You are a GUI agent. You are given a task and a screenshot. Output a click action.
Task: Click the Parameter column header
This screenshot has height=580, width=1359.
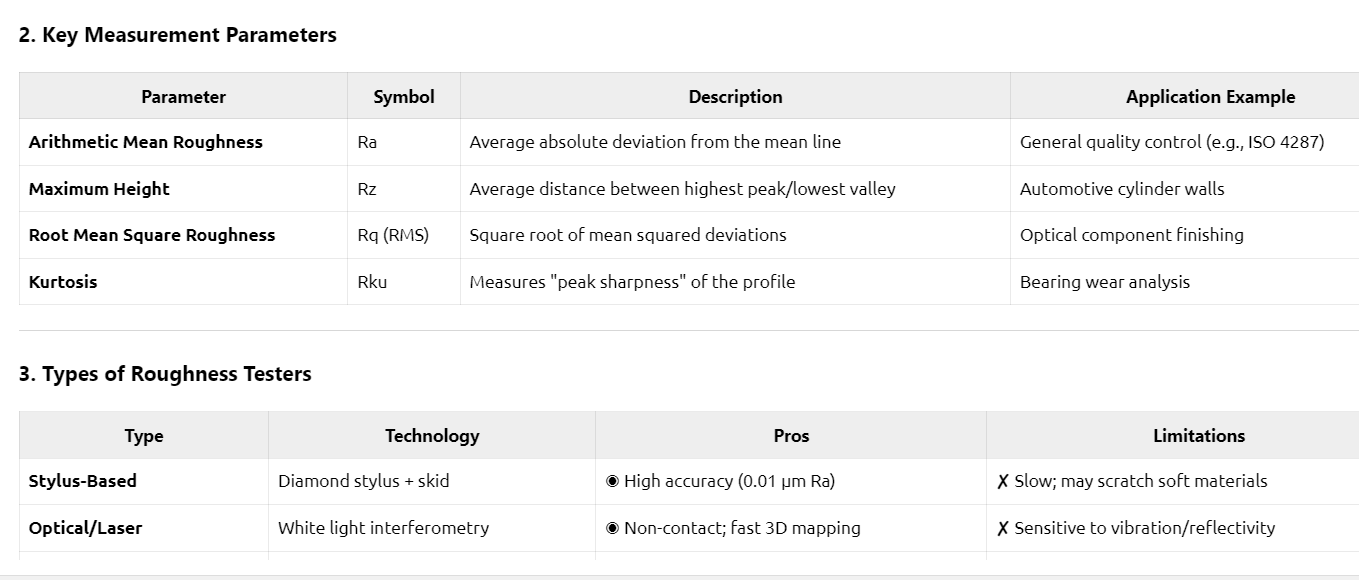point(183,97)
